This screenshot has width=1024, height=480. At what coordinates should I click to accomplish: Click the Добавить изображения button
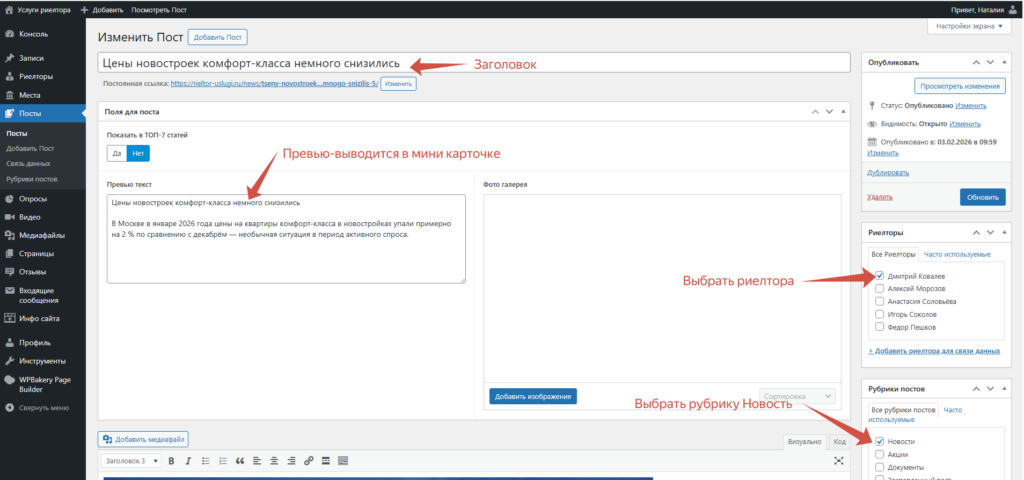pyautogui.click(x=533, y=396)
